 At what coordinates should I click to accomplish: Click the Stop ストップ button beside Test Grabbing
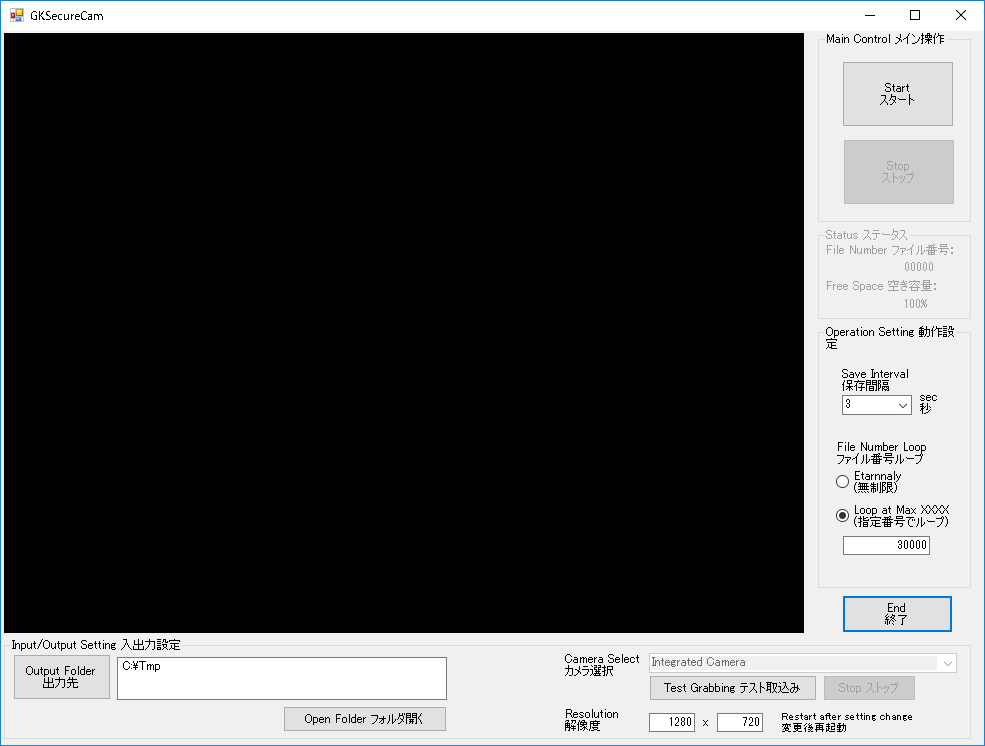(x=868, y=688)
